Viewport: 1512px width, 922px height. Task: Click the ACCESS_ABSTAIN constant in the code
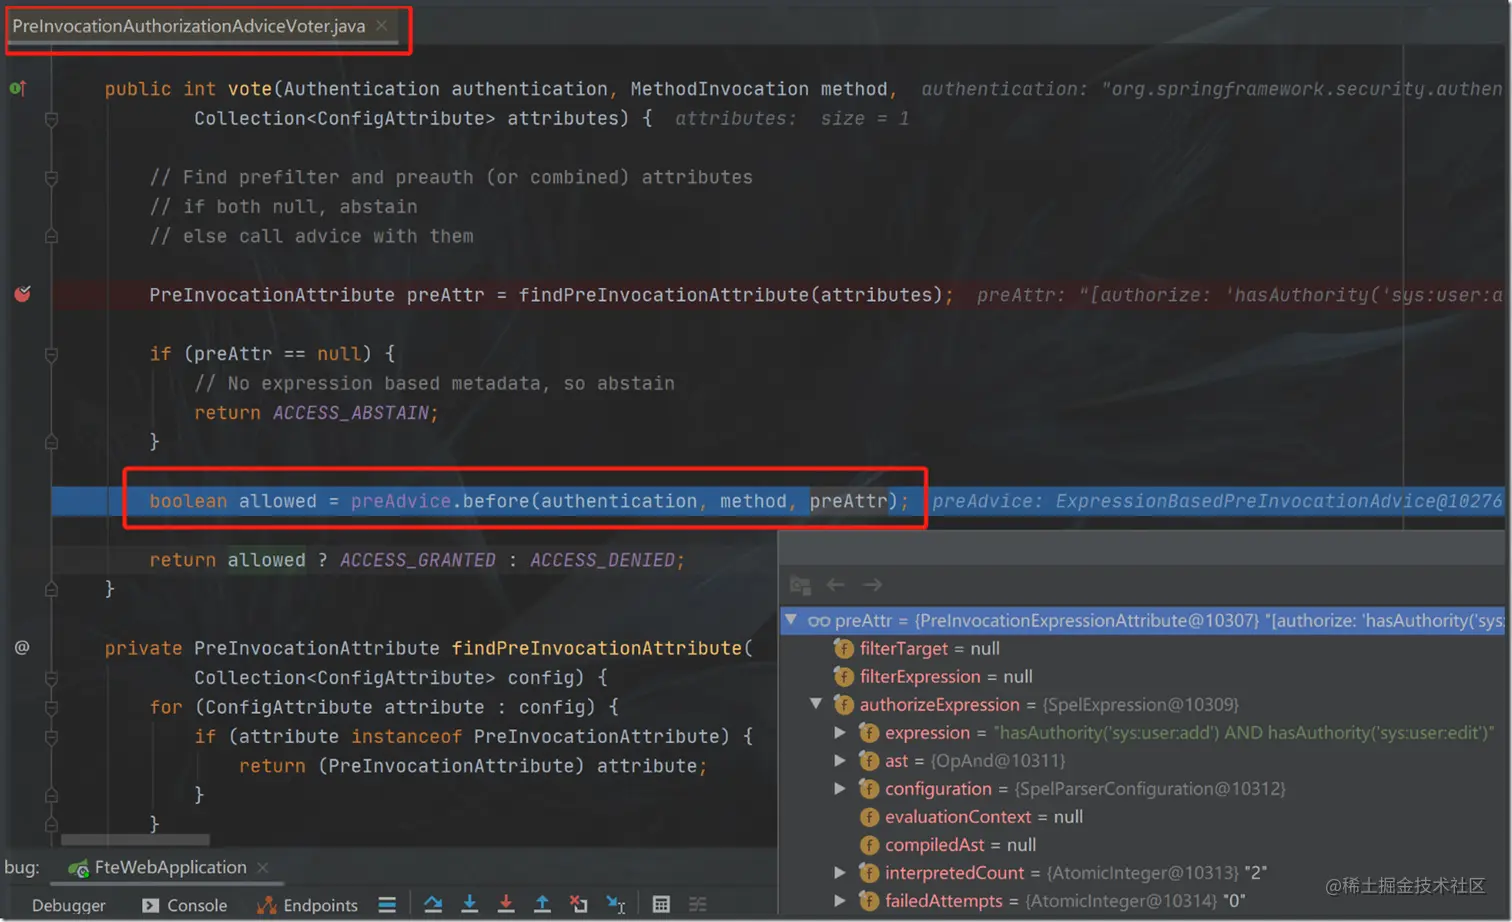[x=351, y=412]
